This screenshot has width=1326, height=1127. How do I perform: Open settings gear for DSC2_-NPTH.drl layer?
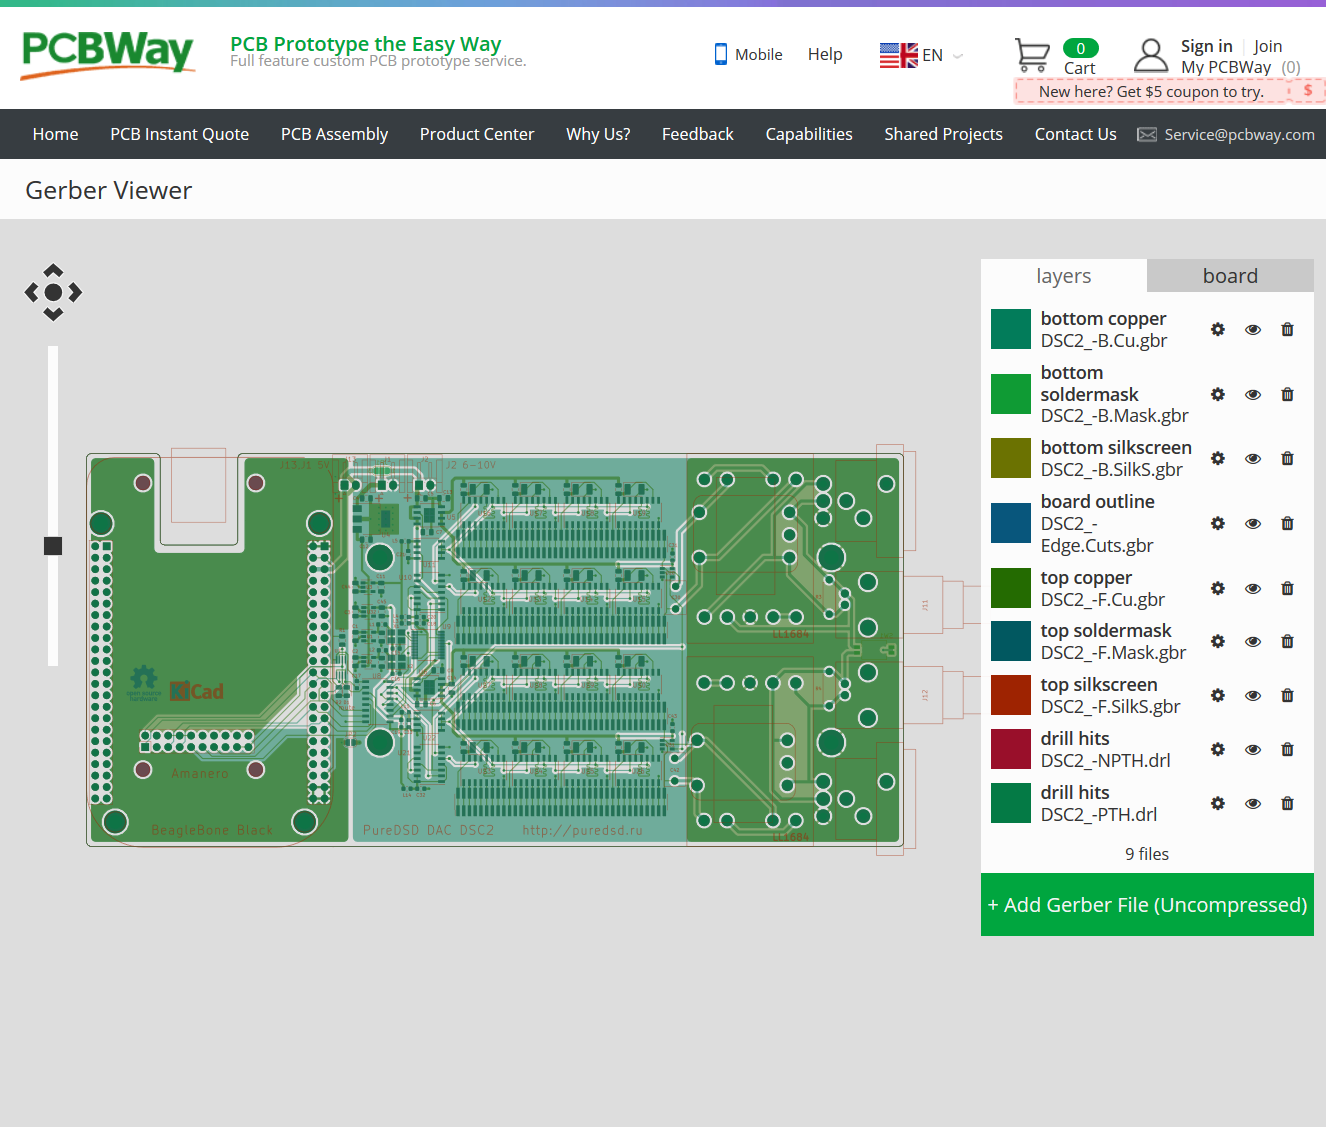[x=1217, y=749]
